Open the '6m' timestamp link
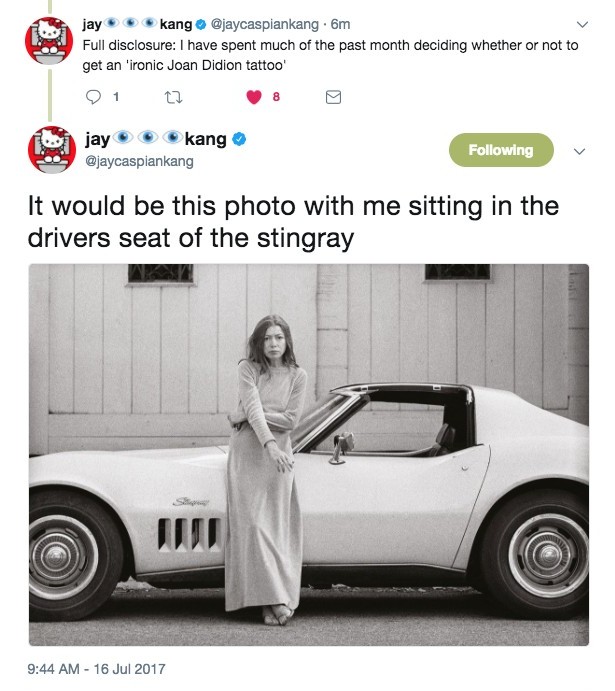Image resolution: width=615 pixels, height=691 pixels. pos(339,22)
